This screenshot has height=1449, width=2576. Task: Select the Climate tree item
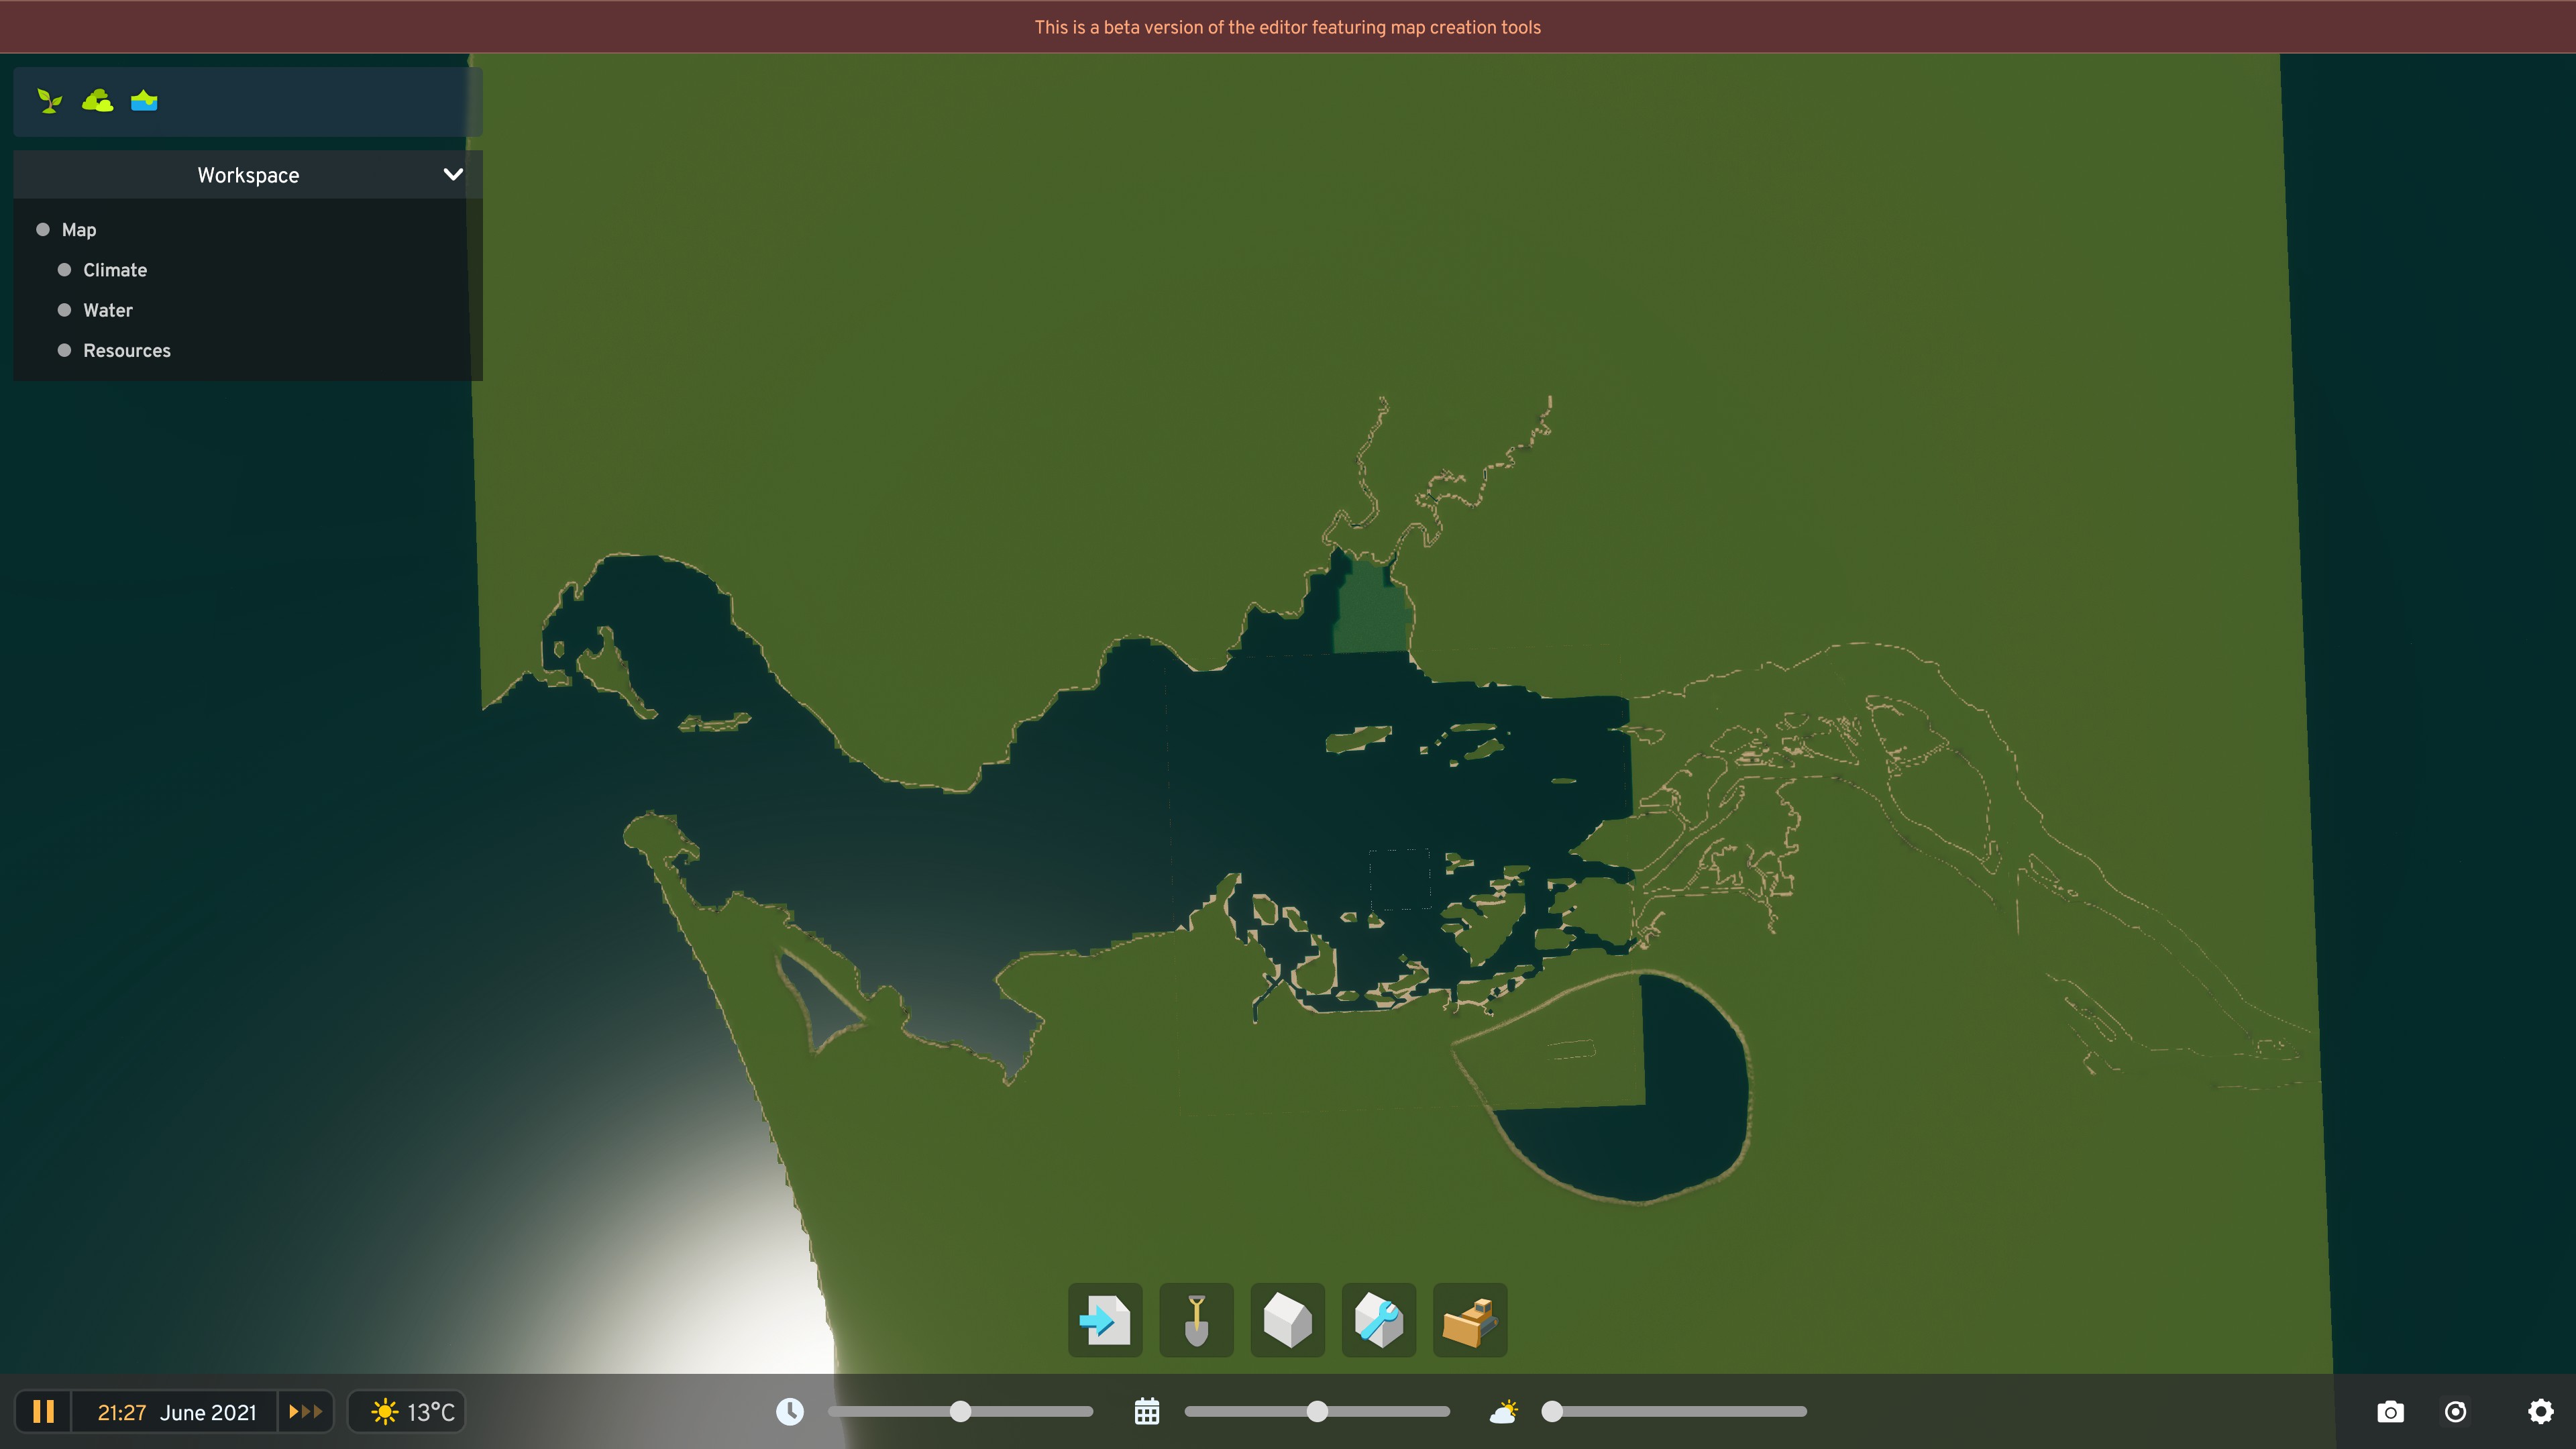[115, 270]
